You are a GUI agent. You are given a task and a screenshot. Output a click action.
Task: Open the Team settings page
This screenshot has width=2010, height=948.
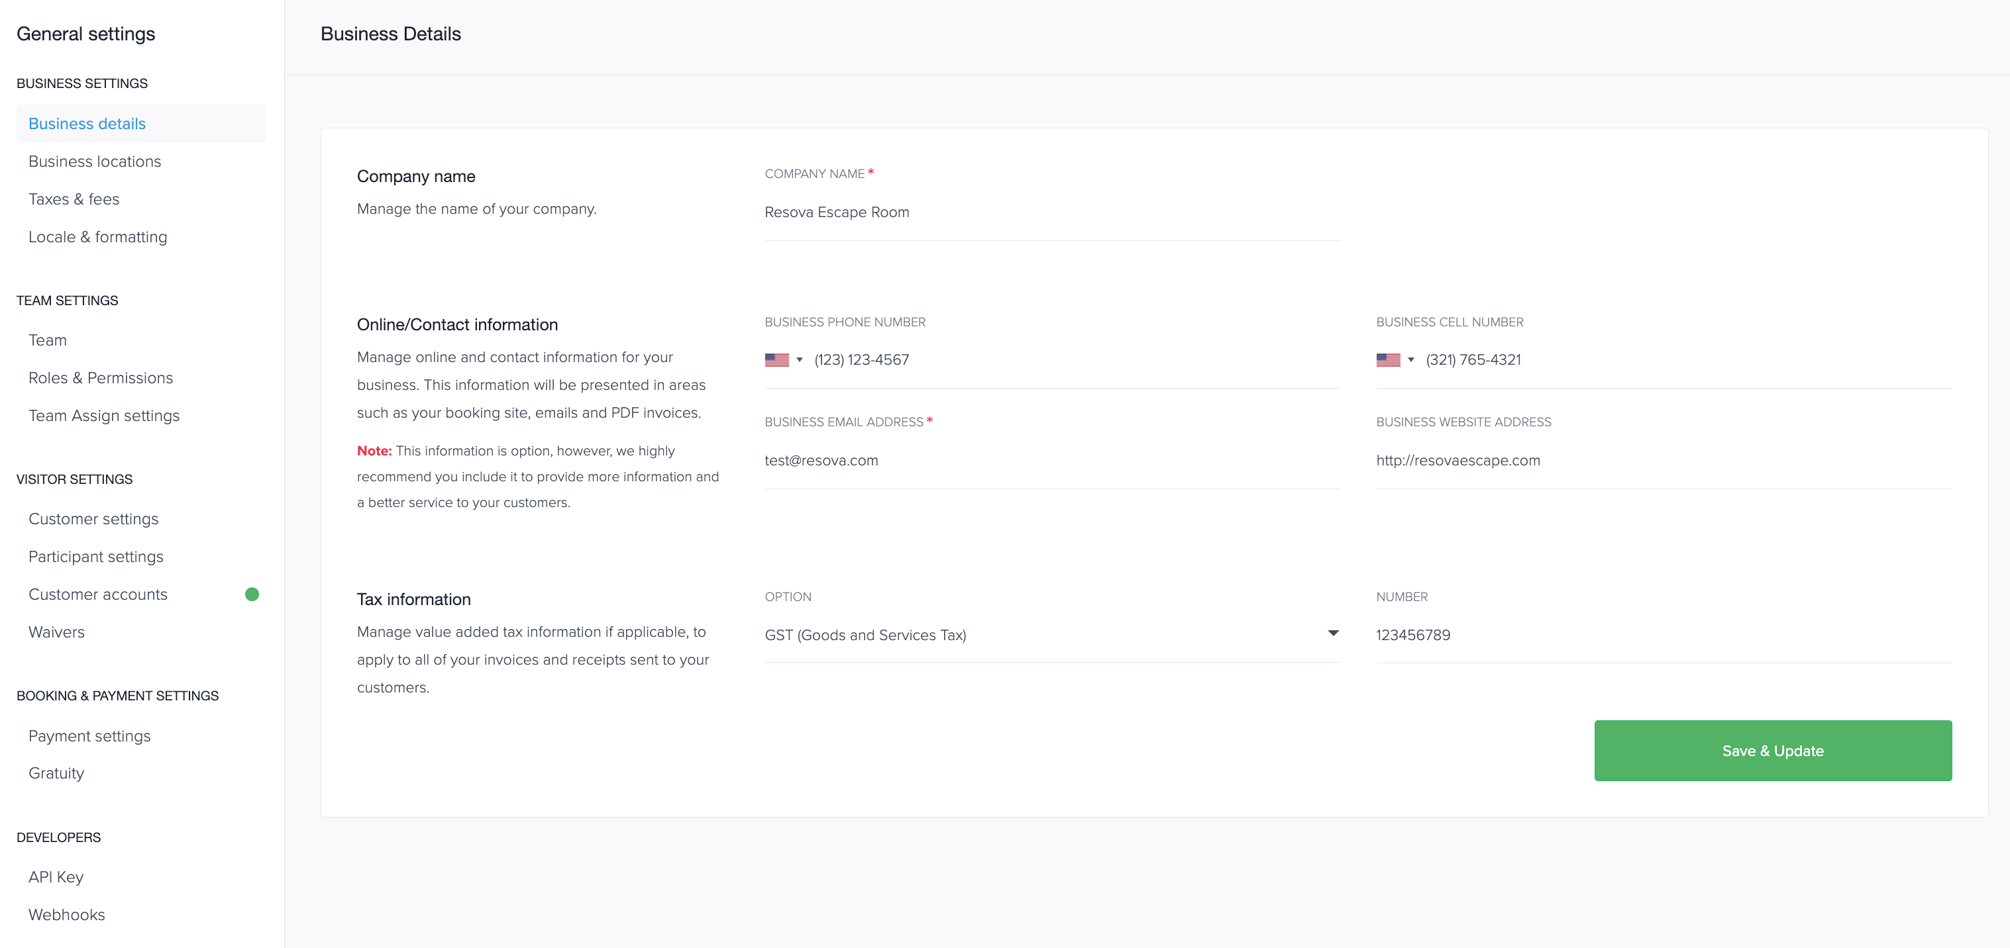47,340
